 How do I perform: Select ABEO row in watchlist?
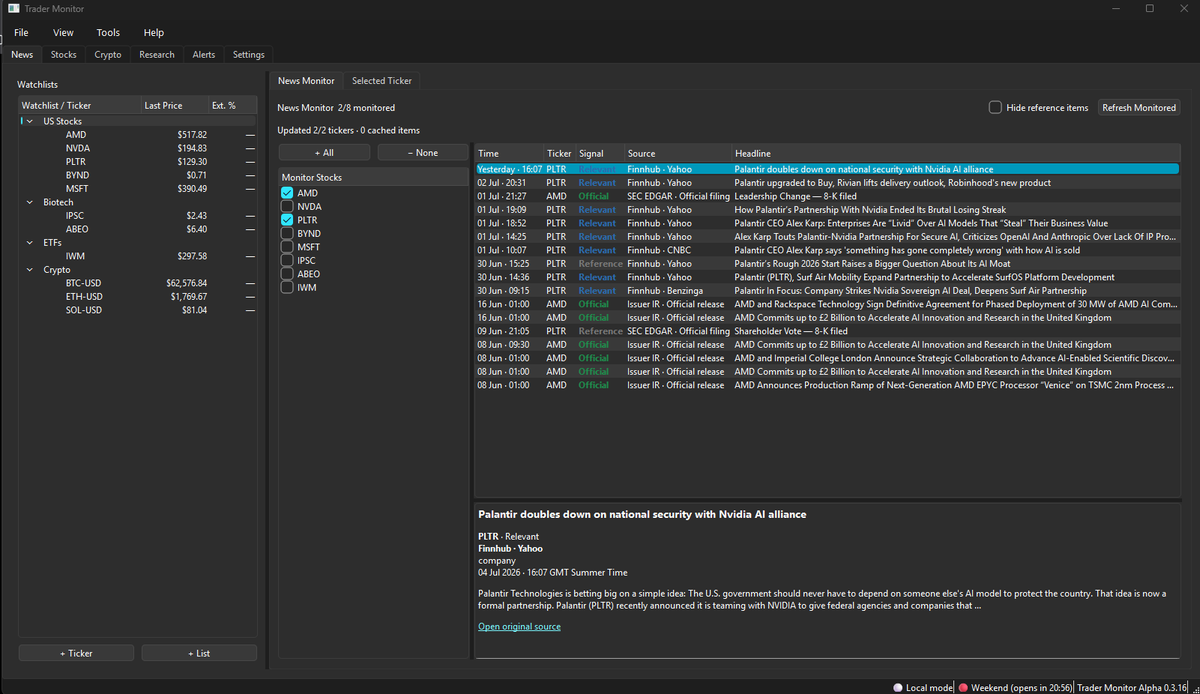pyautogui.click(x=138, y=229)
